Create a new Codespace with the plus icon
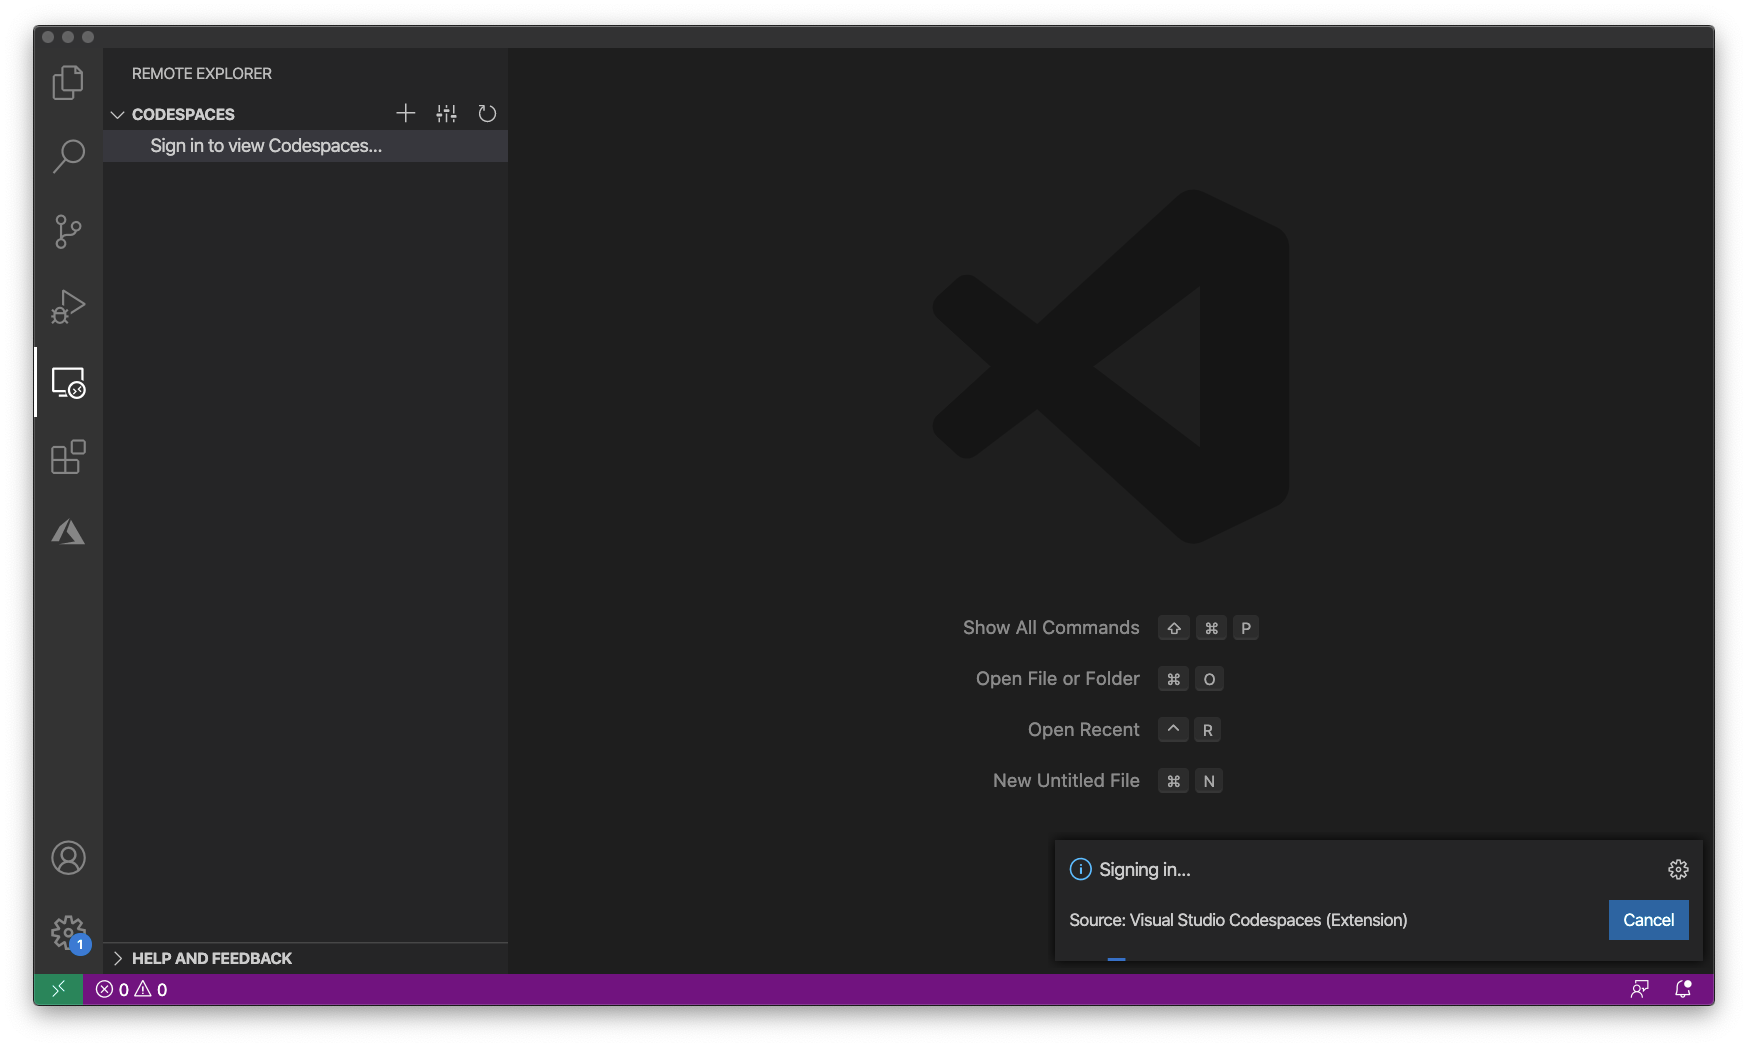This screenshot has height=1047, width=1748. [406, 113]
